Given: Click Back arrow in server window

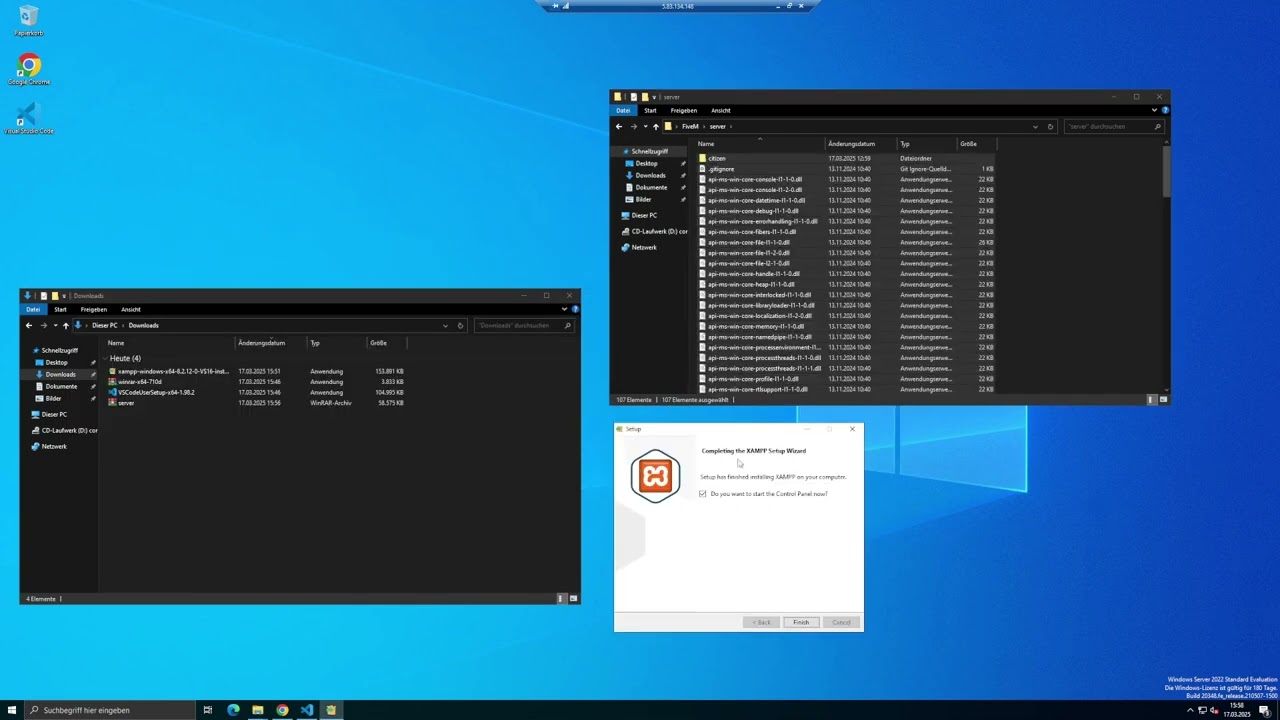Looking at the screenshot, I should pyautogui.click(x=619, y=127).
